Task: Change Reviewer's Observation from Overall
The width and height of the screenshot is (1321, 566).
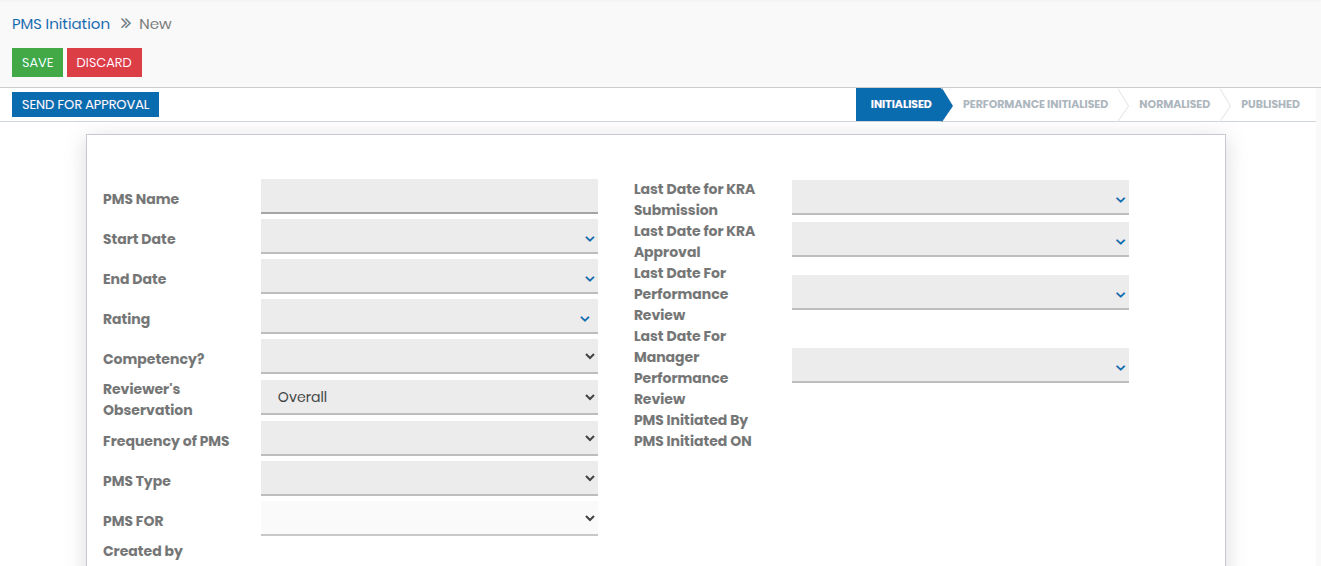Action: (429, 397)
